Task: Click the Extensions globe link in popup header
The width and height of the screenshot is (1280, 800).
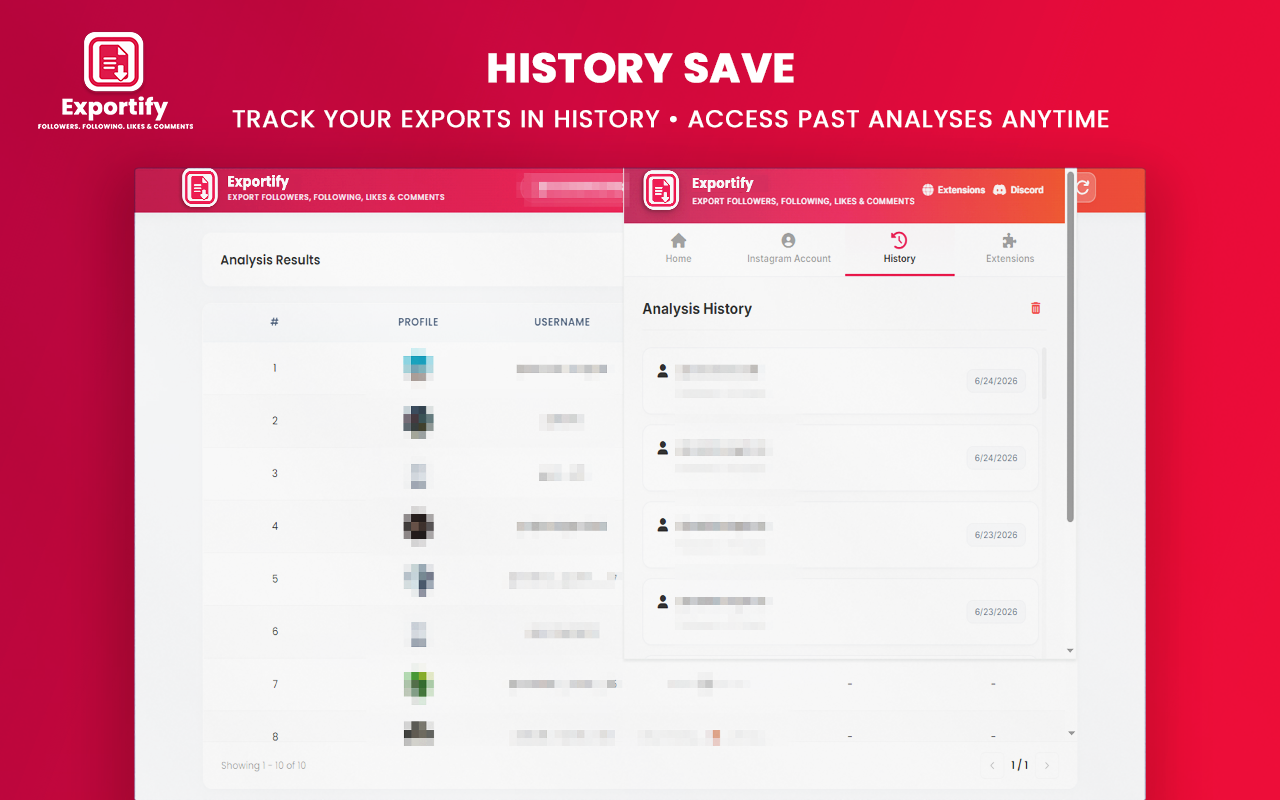Action: 953,190
